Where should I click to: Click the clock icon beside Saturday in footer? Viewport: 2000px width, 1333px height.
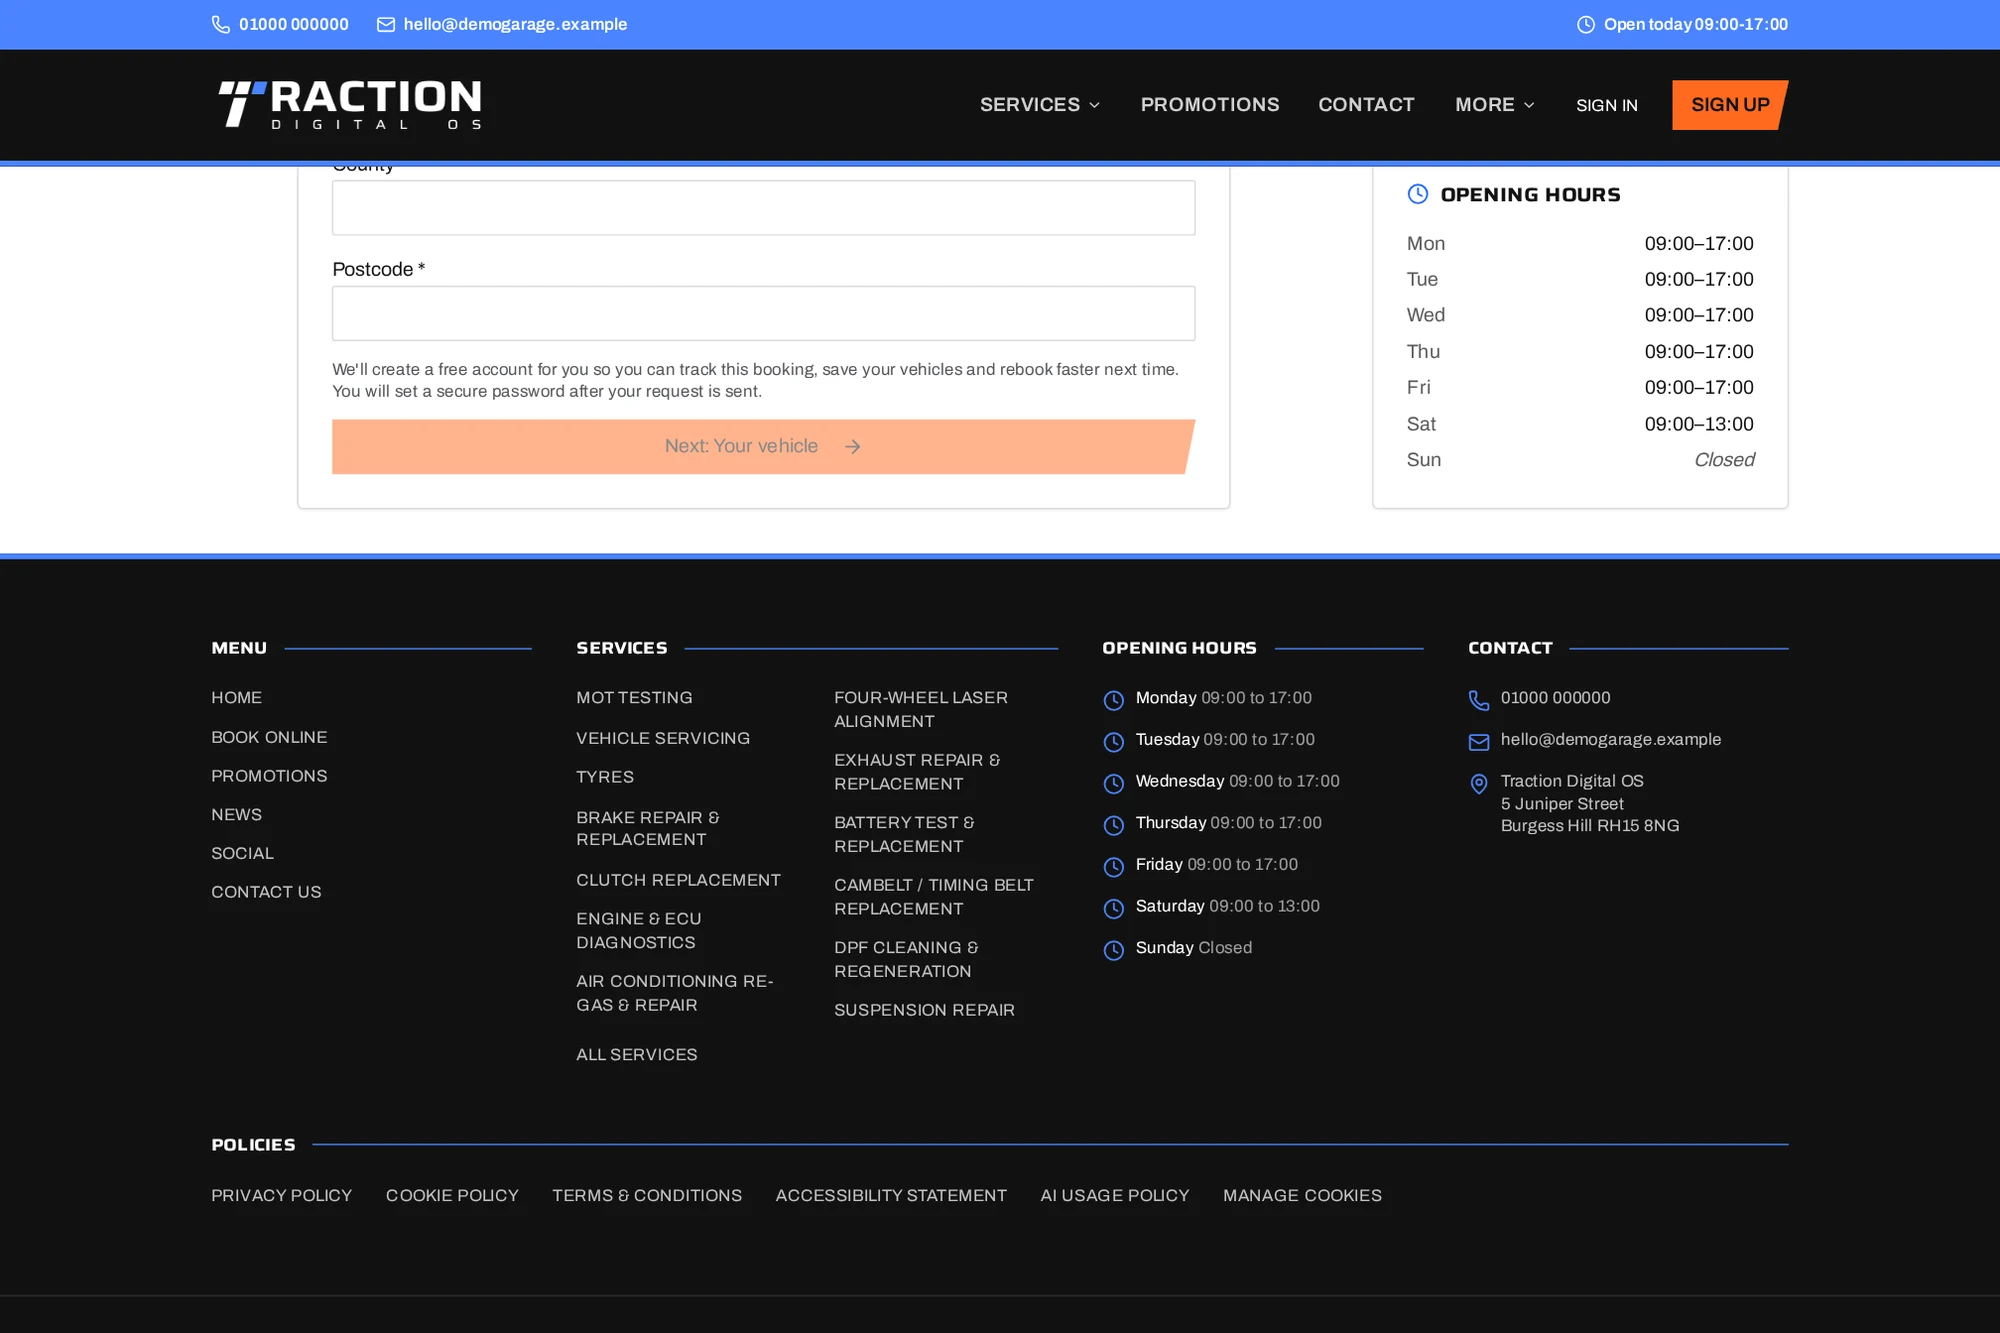pyautogui.click(x=1113, y=908)
